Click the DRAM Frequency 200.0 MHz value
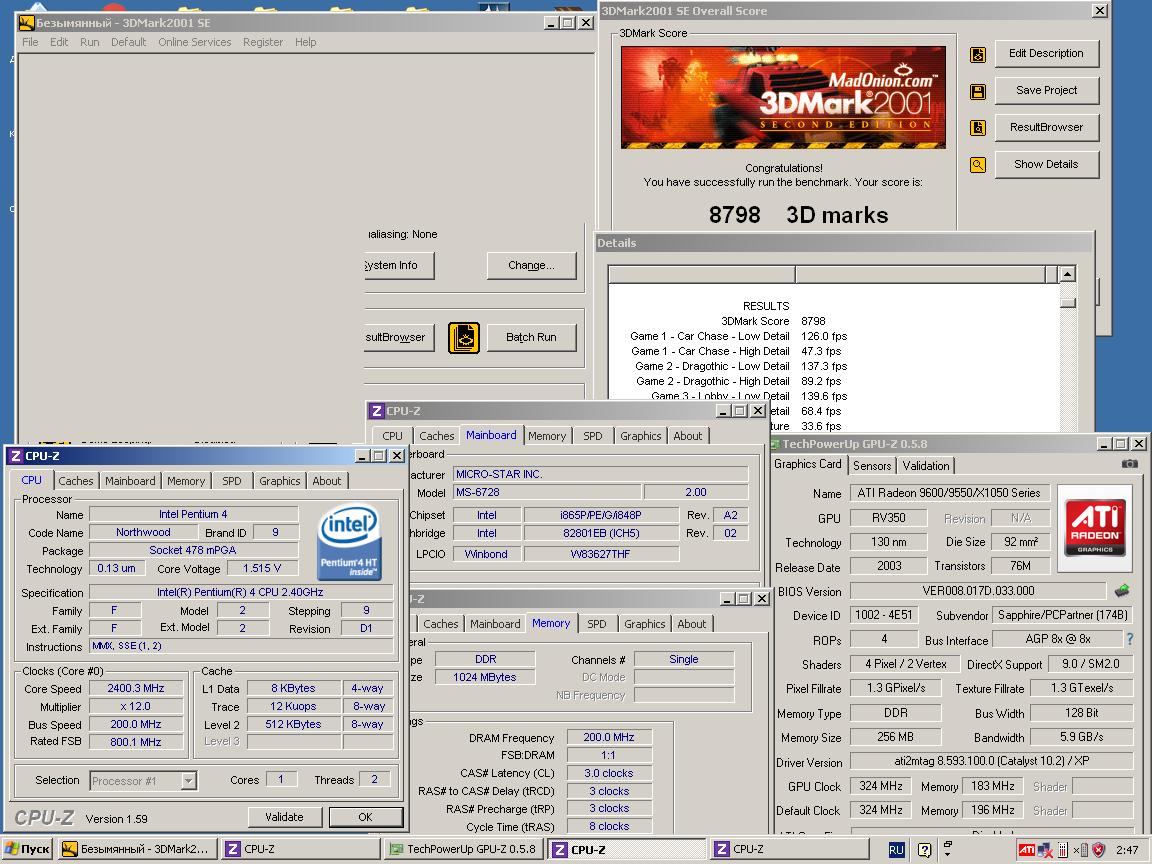Screen dimensions: 1152x864 coord(609,737)
